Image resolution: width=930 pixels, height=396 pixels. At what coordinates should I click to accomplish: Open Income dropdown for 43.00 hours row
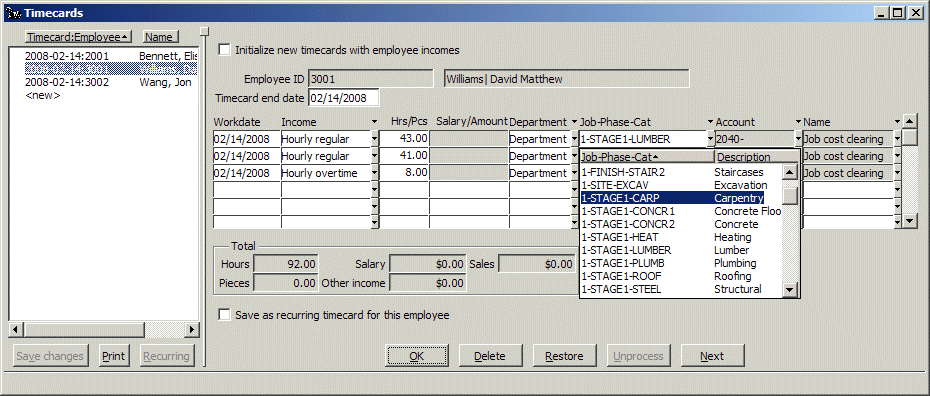click(x=374, y=139)
